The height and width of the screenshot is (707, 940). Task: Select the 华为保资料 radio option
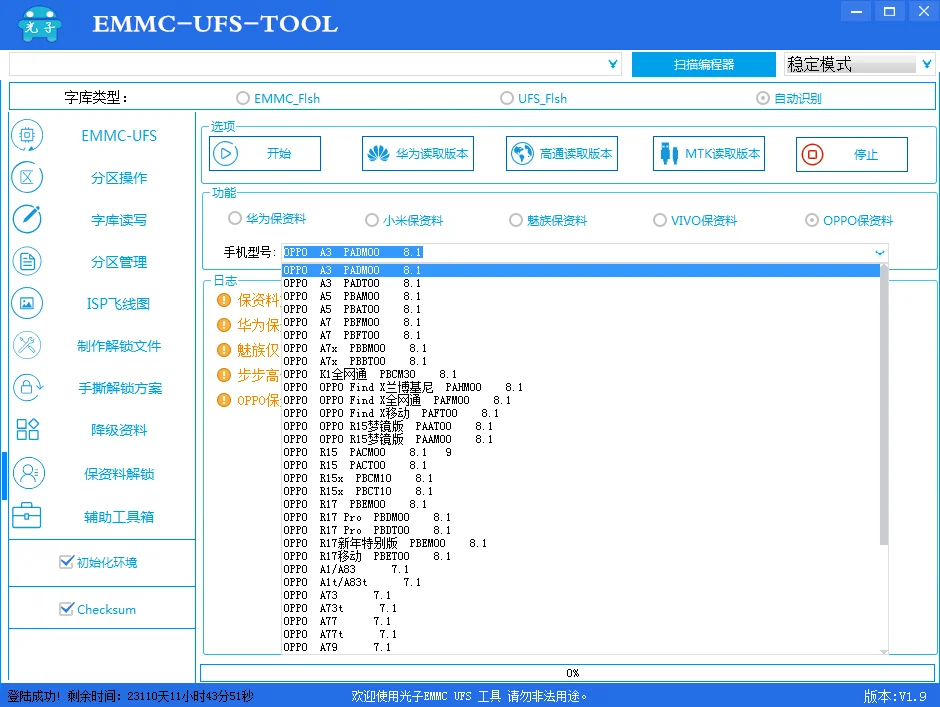coord(235,219)
